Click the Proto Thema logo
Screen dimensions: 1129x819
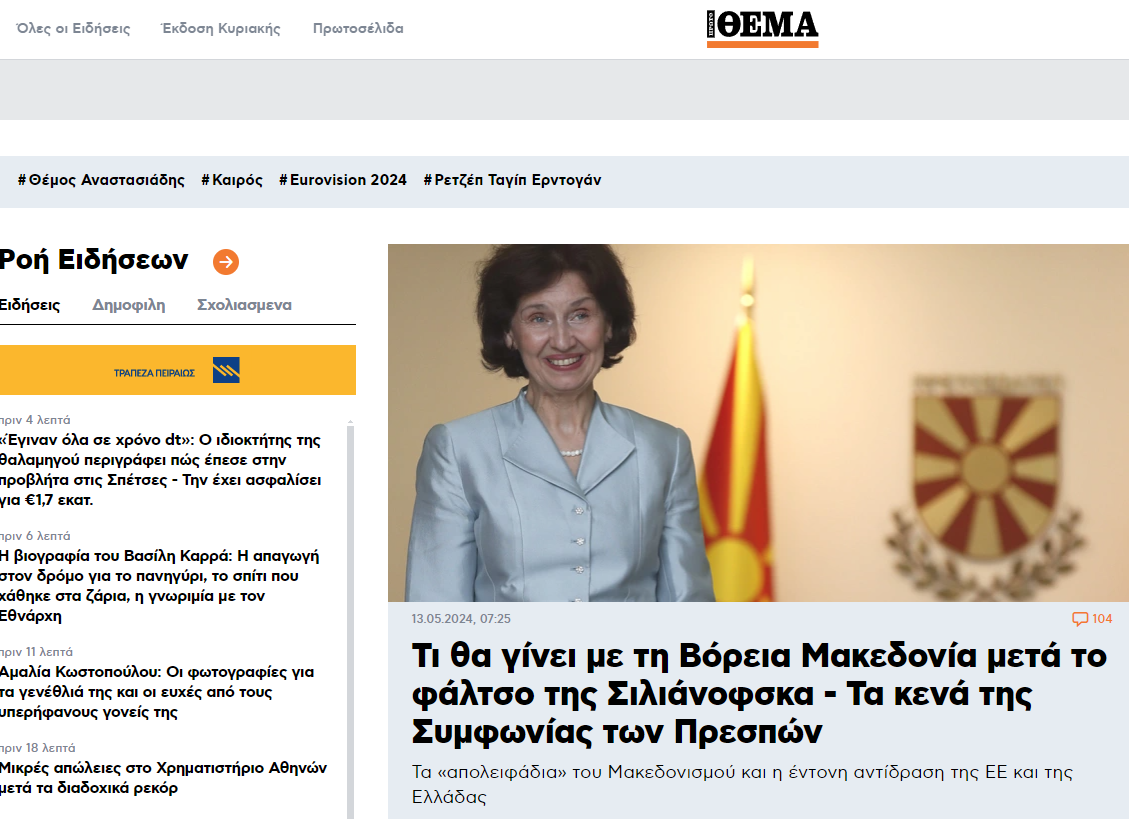[763, 29]
